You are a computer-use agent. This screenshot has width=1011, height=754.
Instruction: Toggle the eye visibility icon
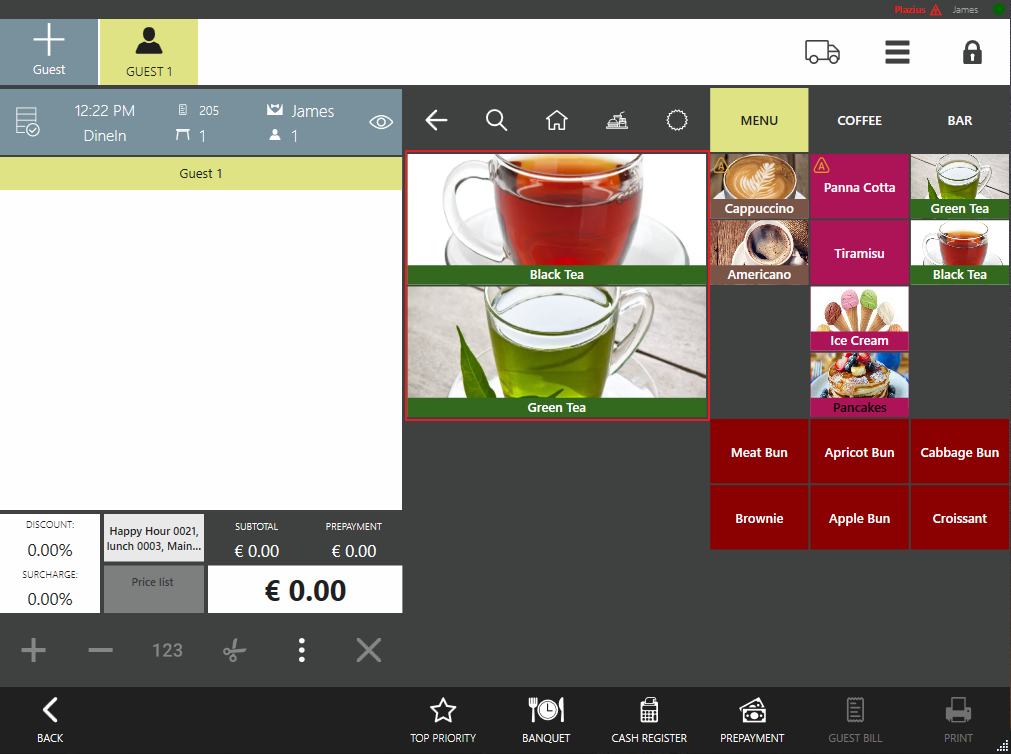click(x=380, y=122)
